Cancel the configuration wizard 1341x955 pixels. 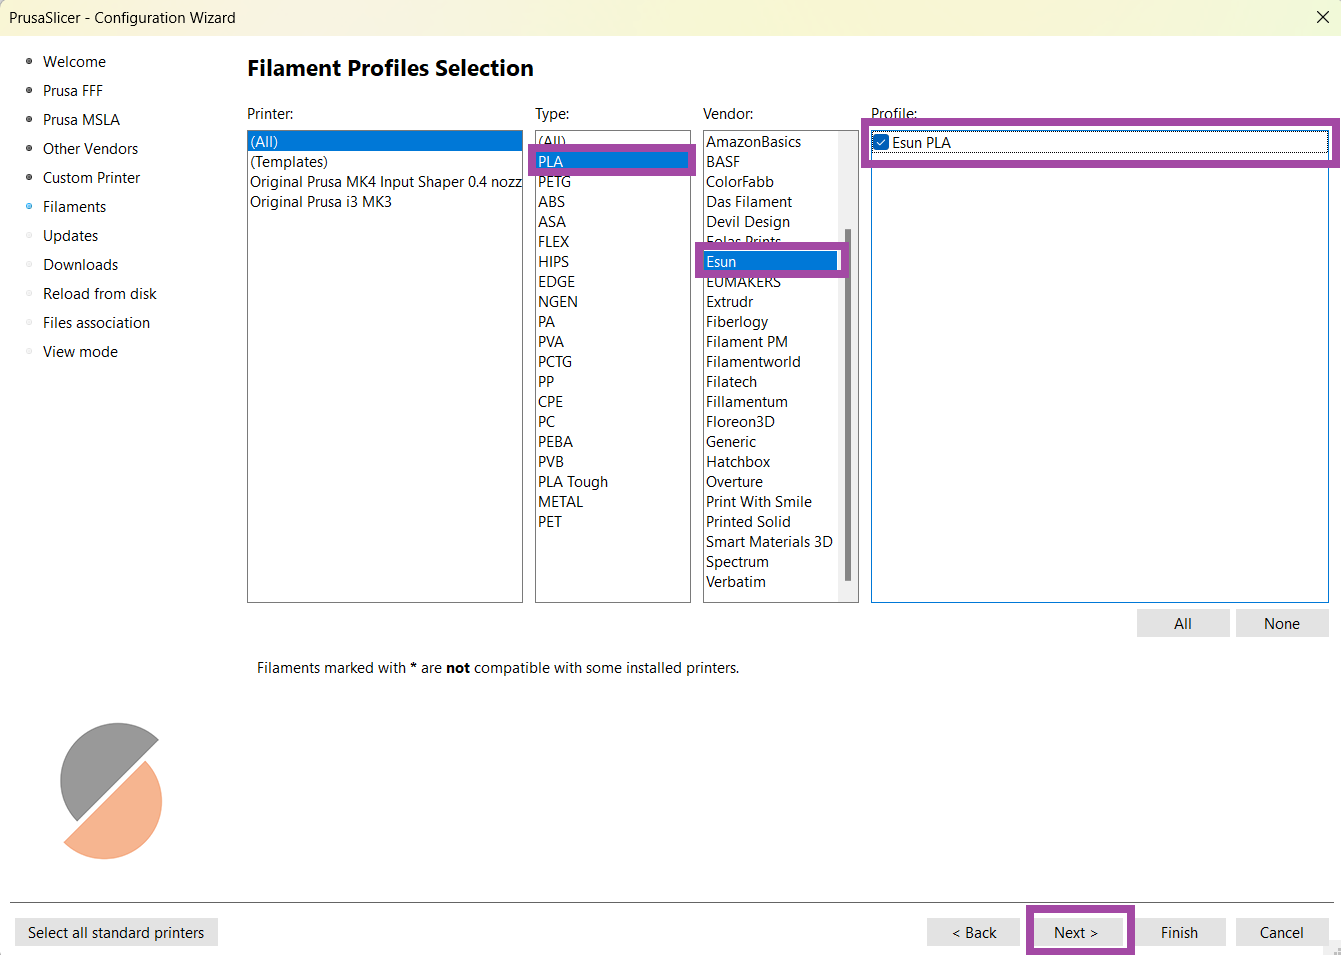(x=1281, y=932)
